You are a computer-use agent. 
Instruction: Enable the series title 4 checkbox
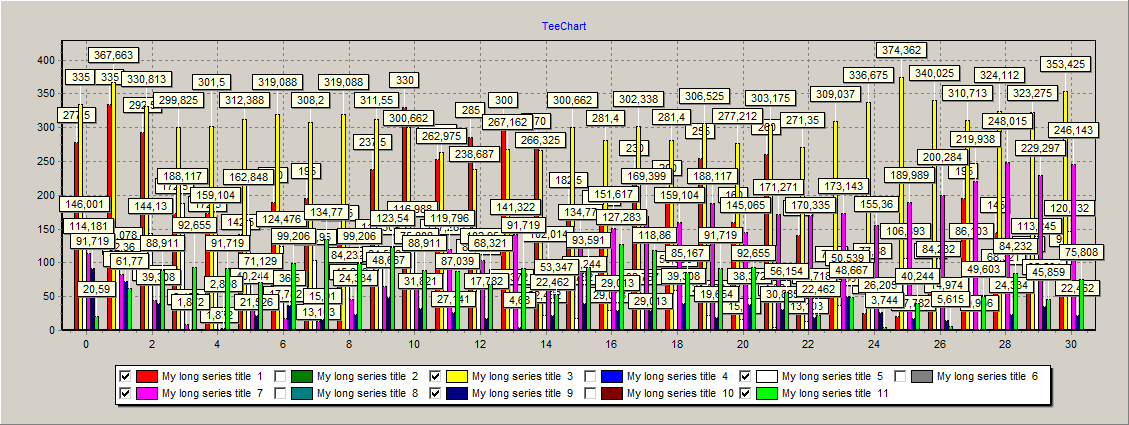pyautogui.click(x=590, y=376)
